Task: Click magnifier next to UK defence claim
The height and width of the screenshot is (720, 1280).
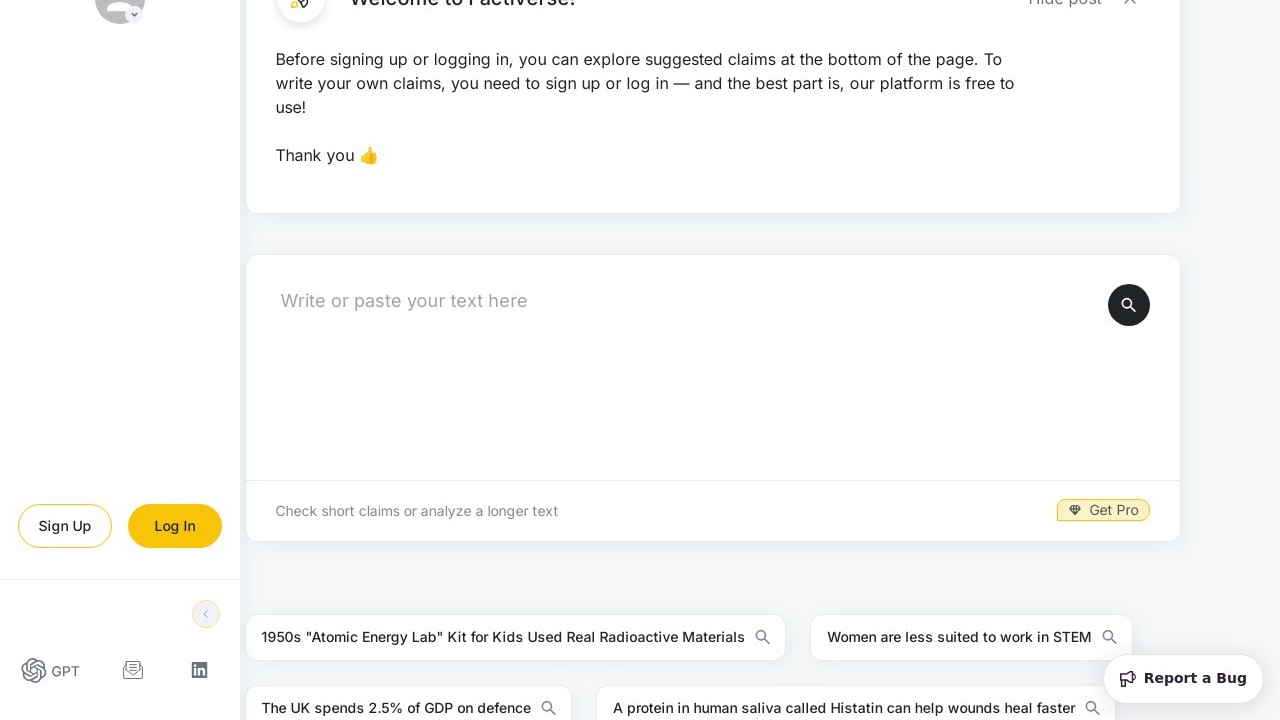Action: pos(548,708)
